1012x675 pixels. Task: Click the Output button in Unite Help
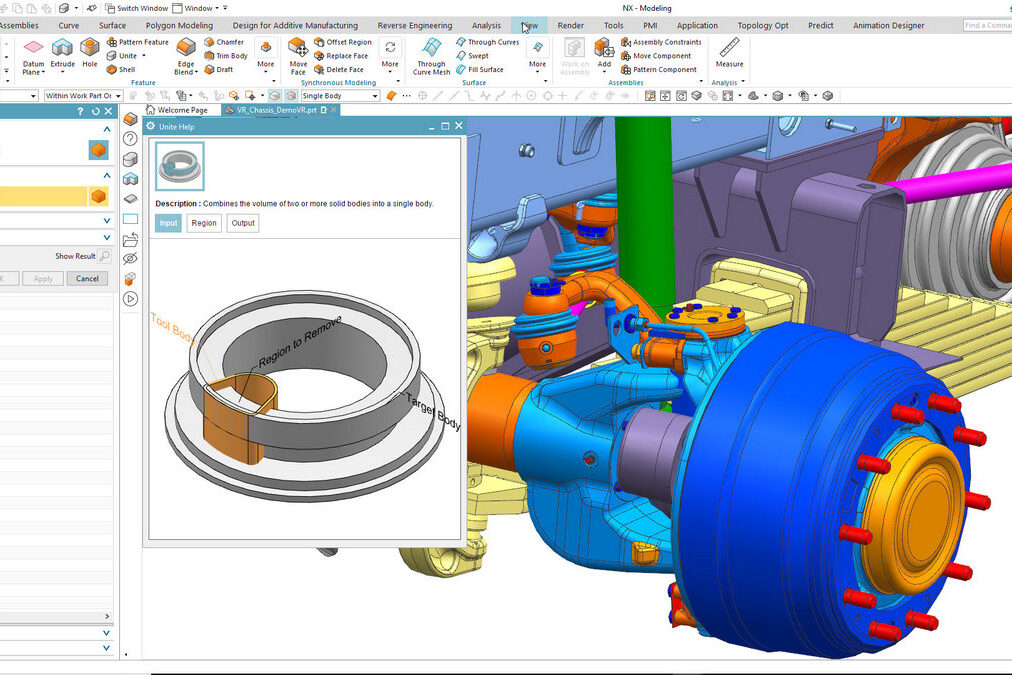click(x=243, y=223)
